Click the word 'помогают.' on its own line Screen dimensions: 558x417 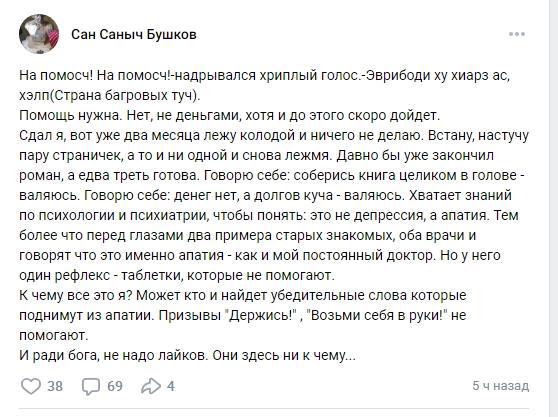point(53,335)
